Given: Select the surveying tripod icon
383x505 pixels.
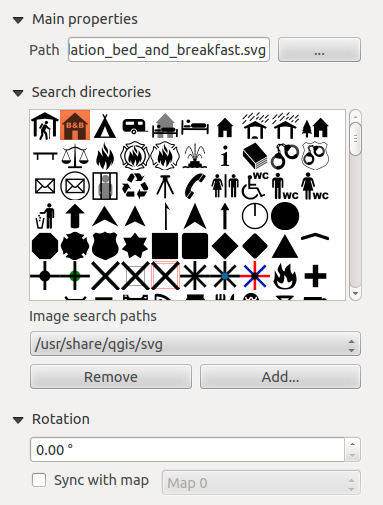Looking at the screenshot, I should point(165,186).
